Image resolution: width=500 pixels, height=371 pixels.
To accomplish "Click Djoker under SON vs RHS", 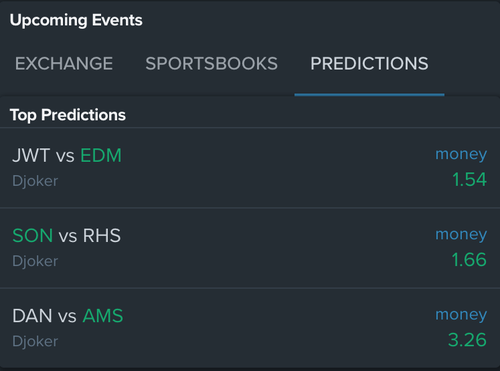I will click(35, 261).
